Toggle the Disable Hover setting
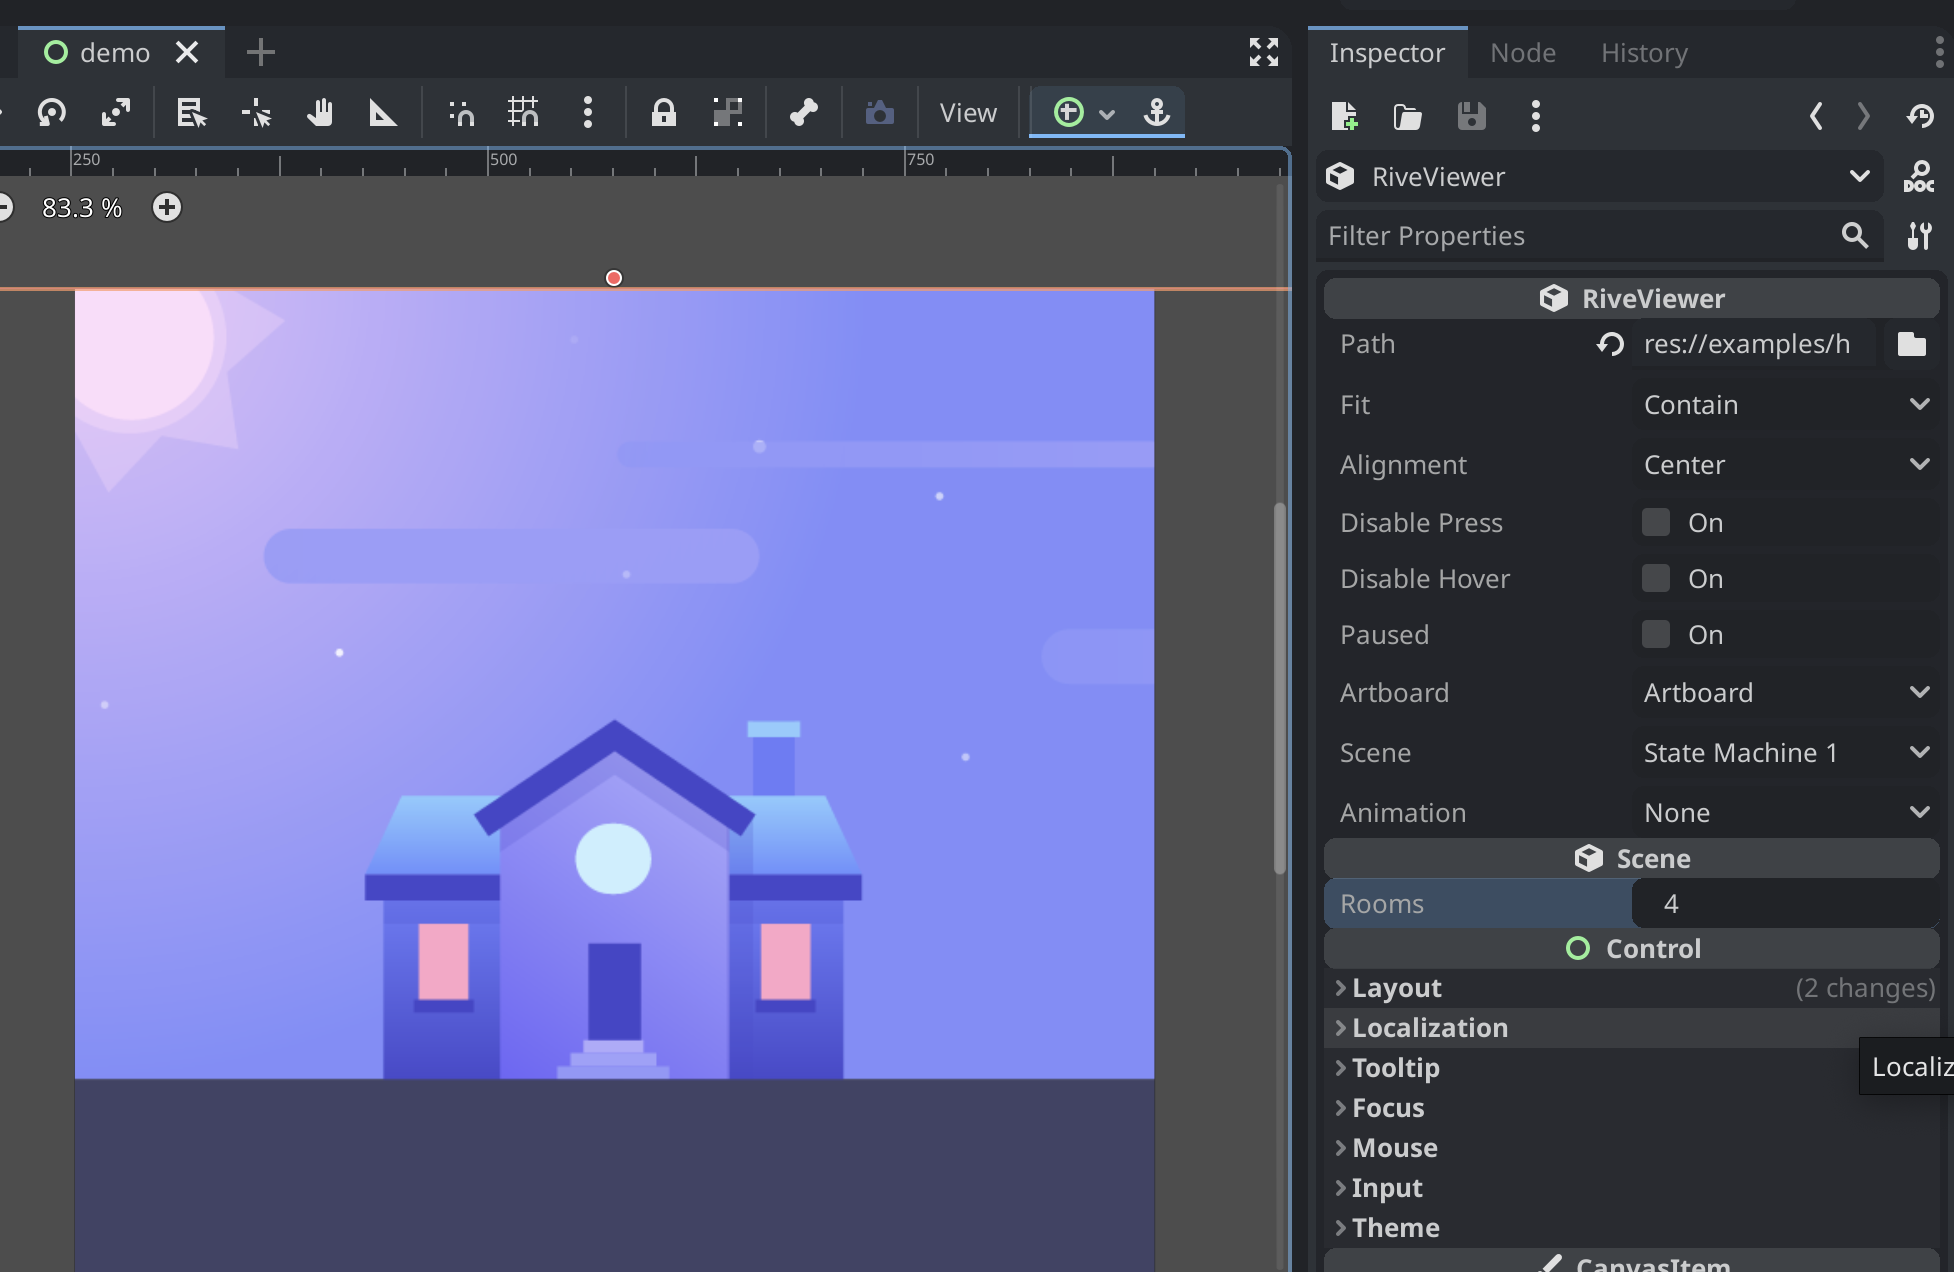 click(x=1655, y=577)
